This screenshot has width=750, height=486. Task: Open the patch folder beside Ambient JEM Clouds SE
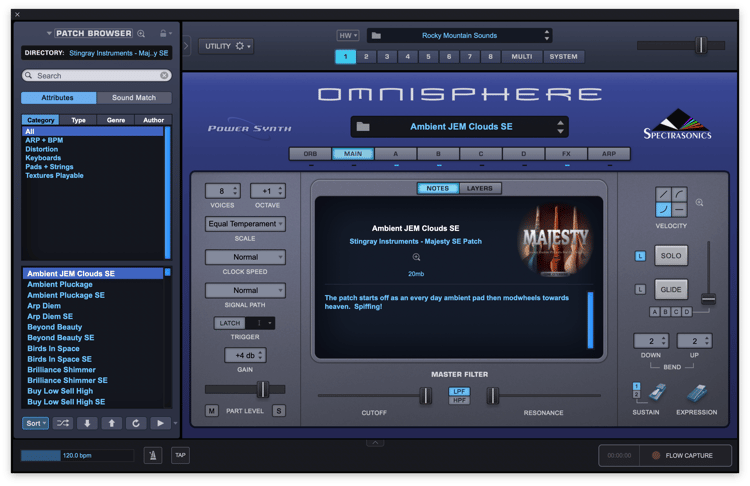[363, 127]
